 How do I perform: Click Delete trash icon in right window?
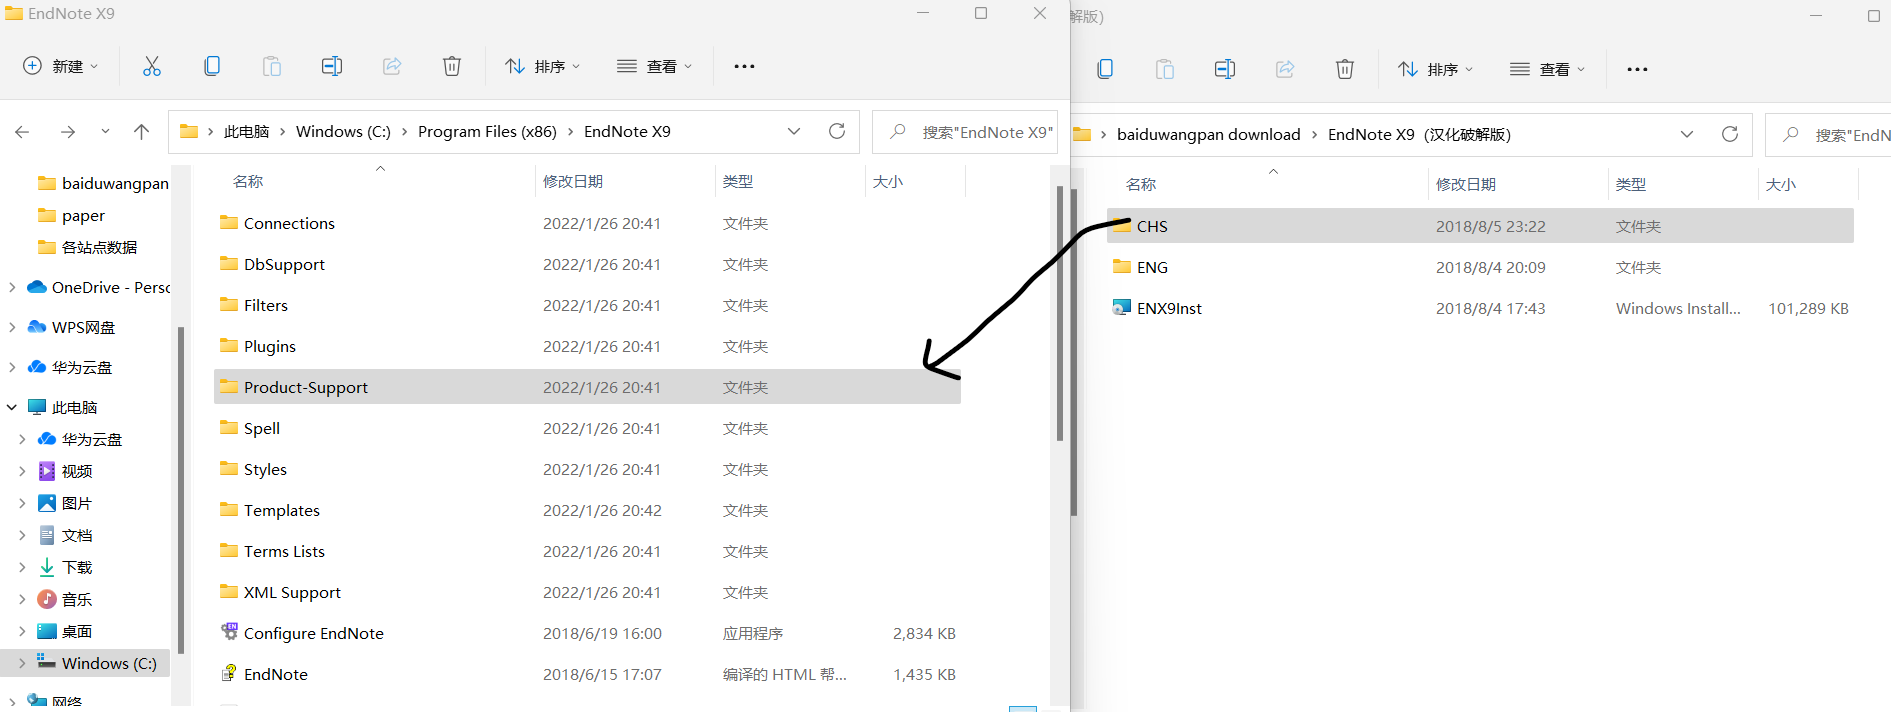pyautogui.click(x=1345, y=69)
